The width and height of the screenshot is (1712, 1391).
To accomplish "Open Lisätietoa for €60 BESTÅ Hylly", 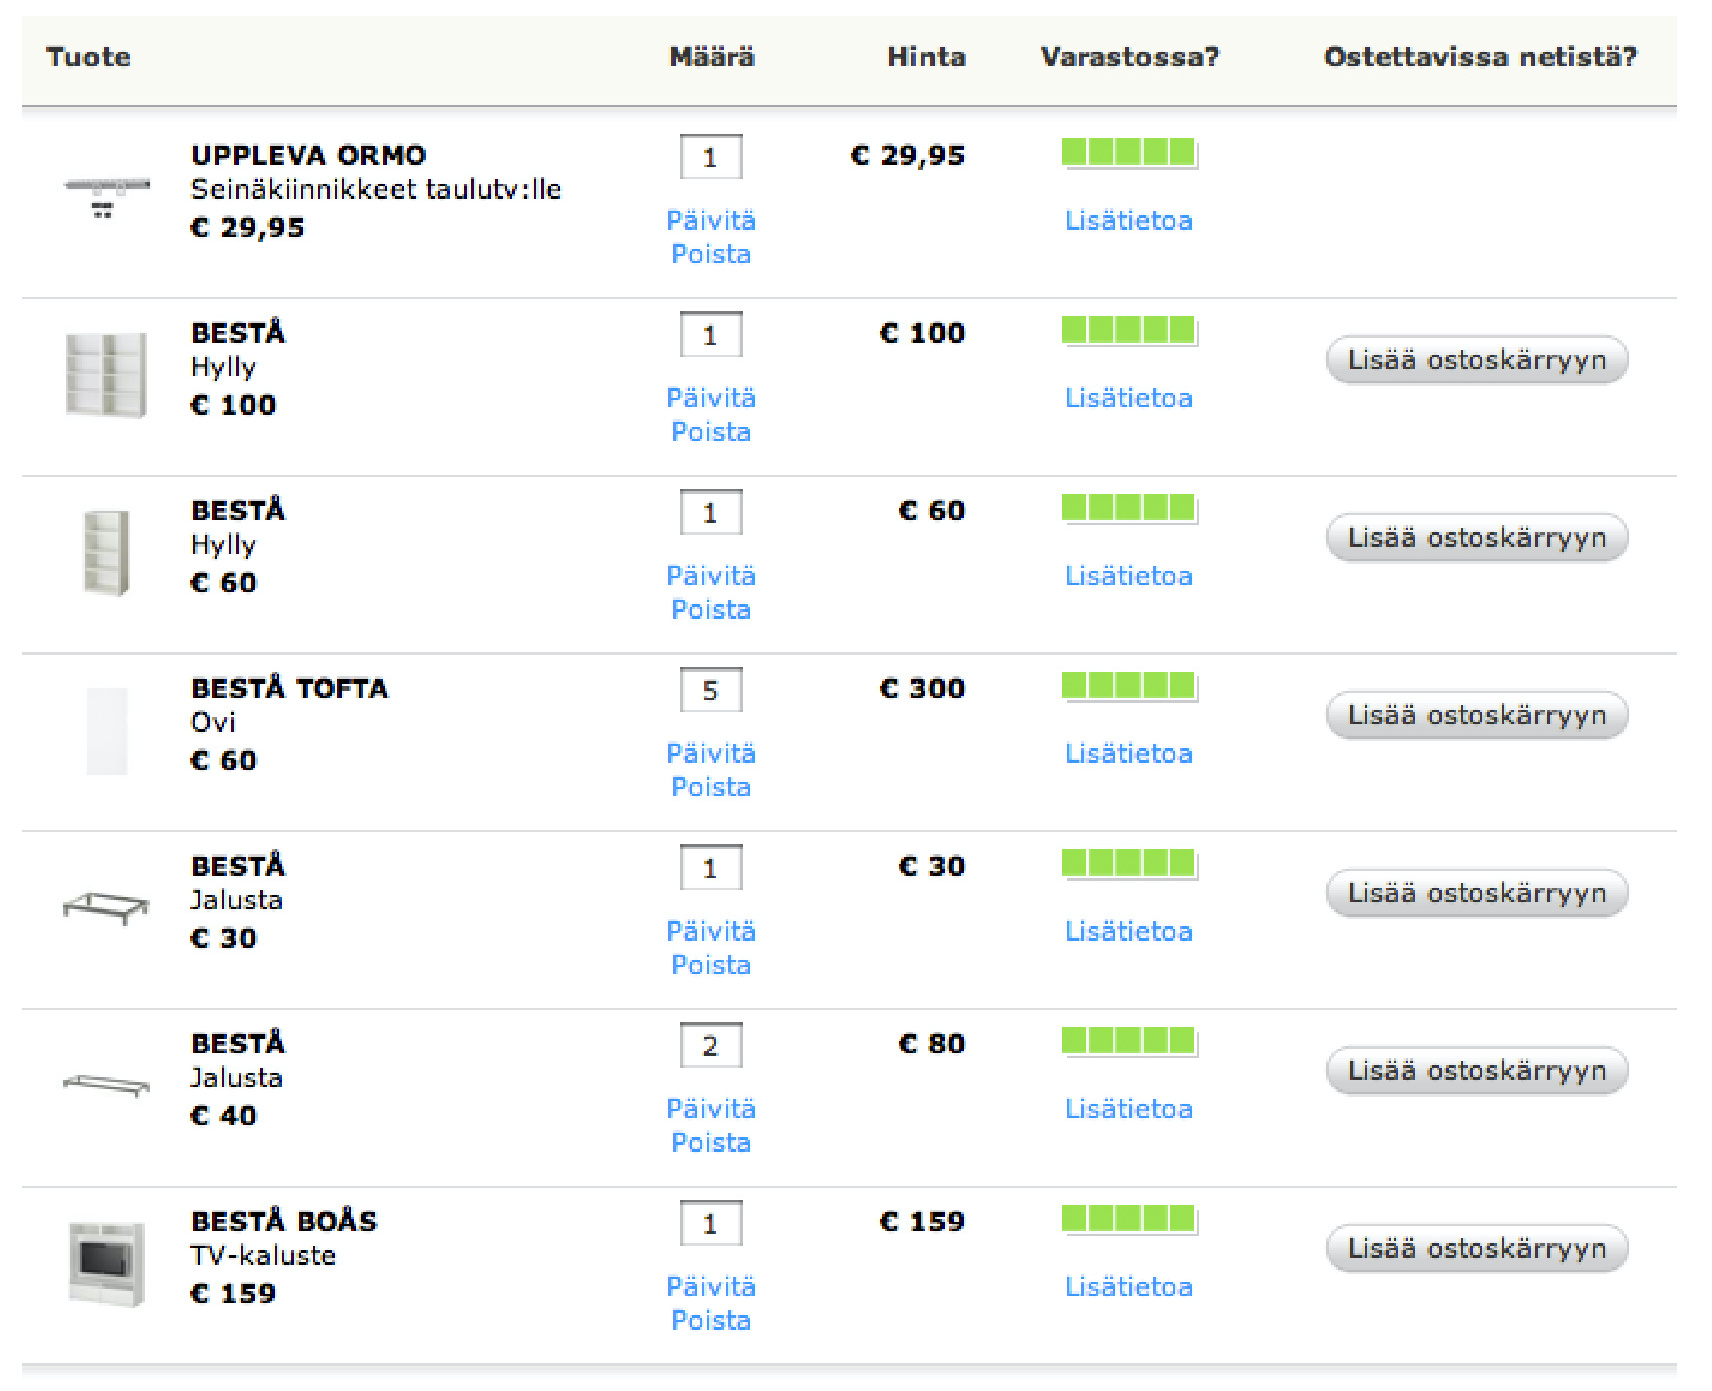I will (1129, 576).
